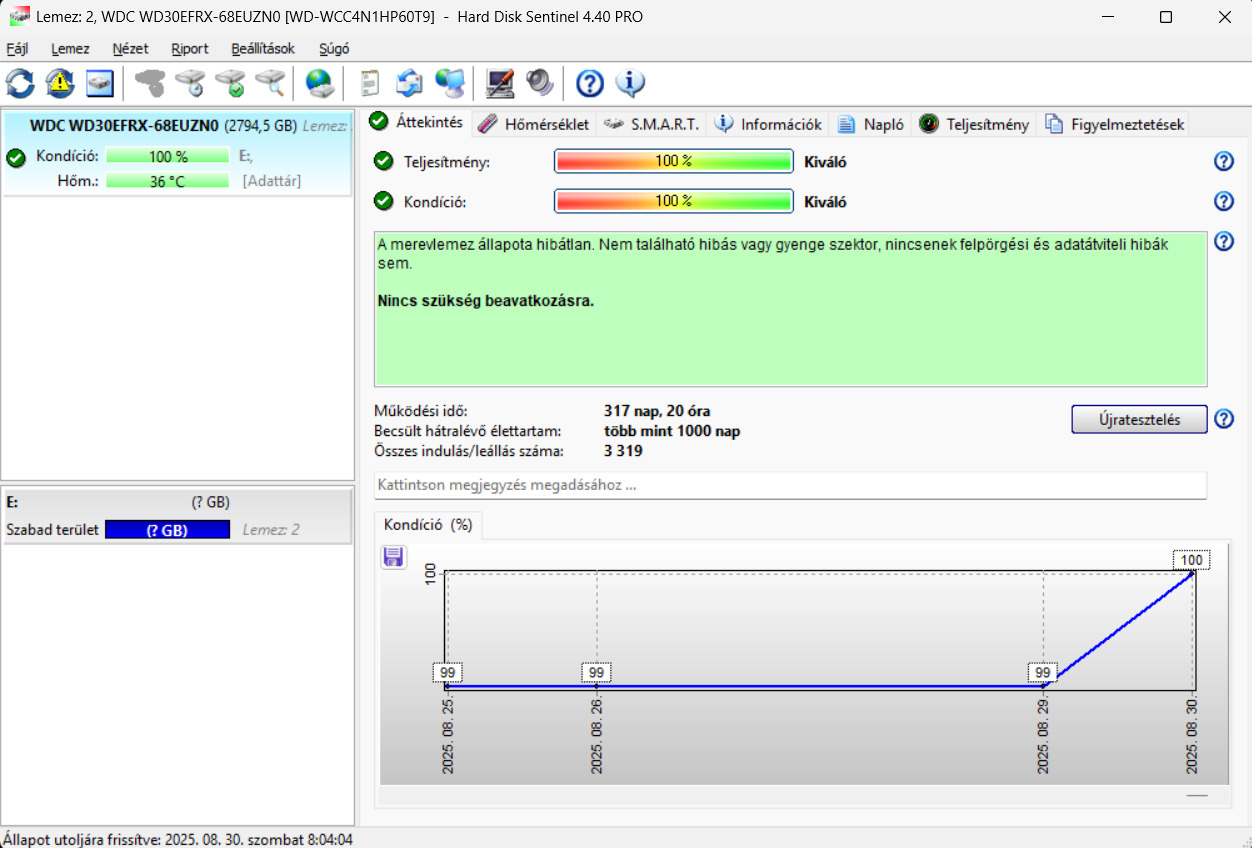Open the report notepad toolbar icon
Image resolution: width=1252 pixels, height=848 pixels.
(x=370, y=83)
